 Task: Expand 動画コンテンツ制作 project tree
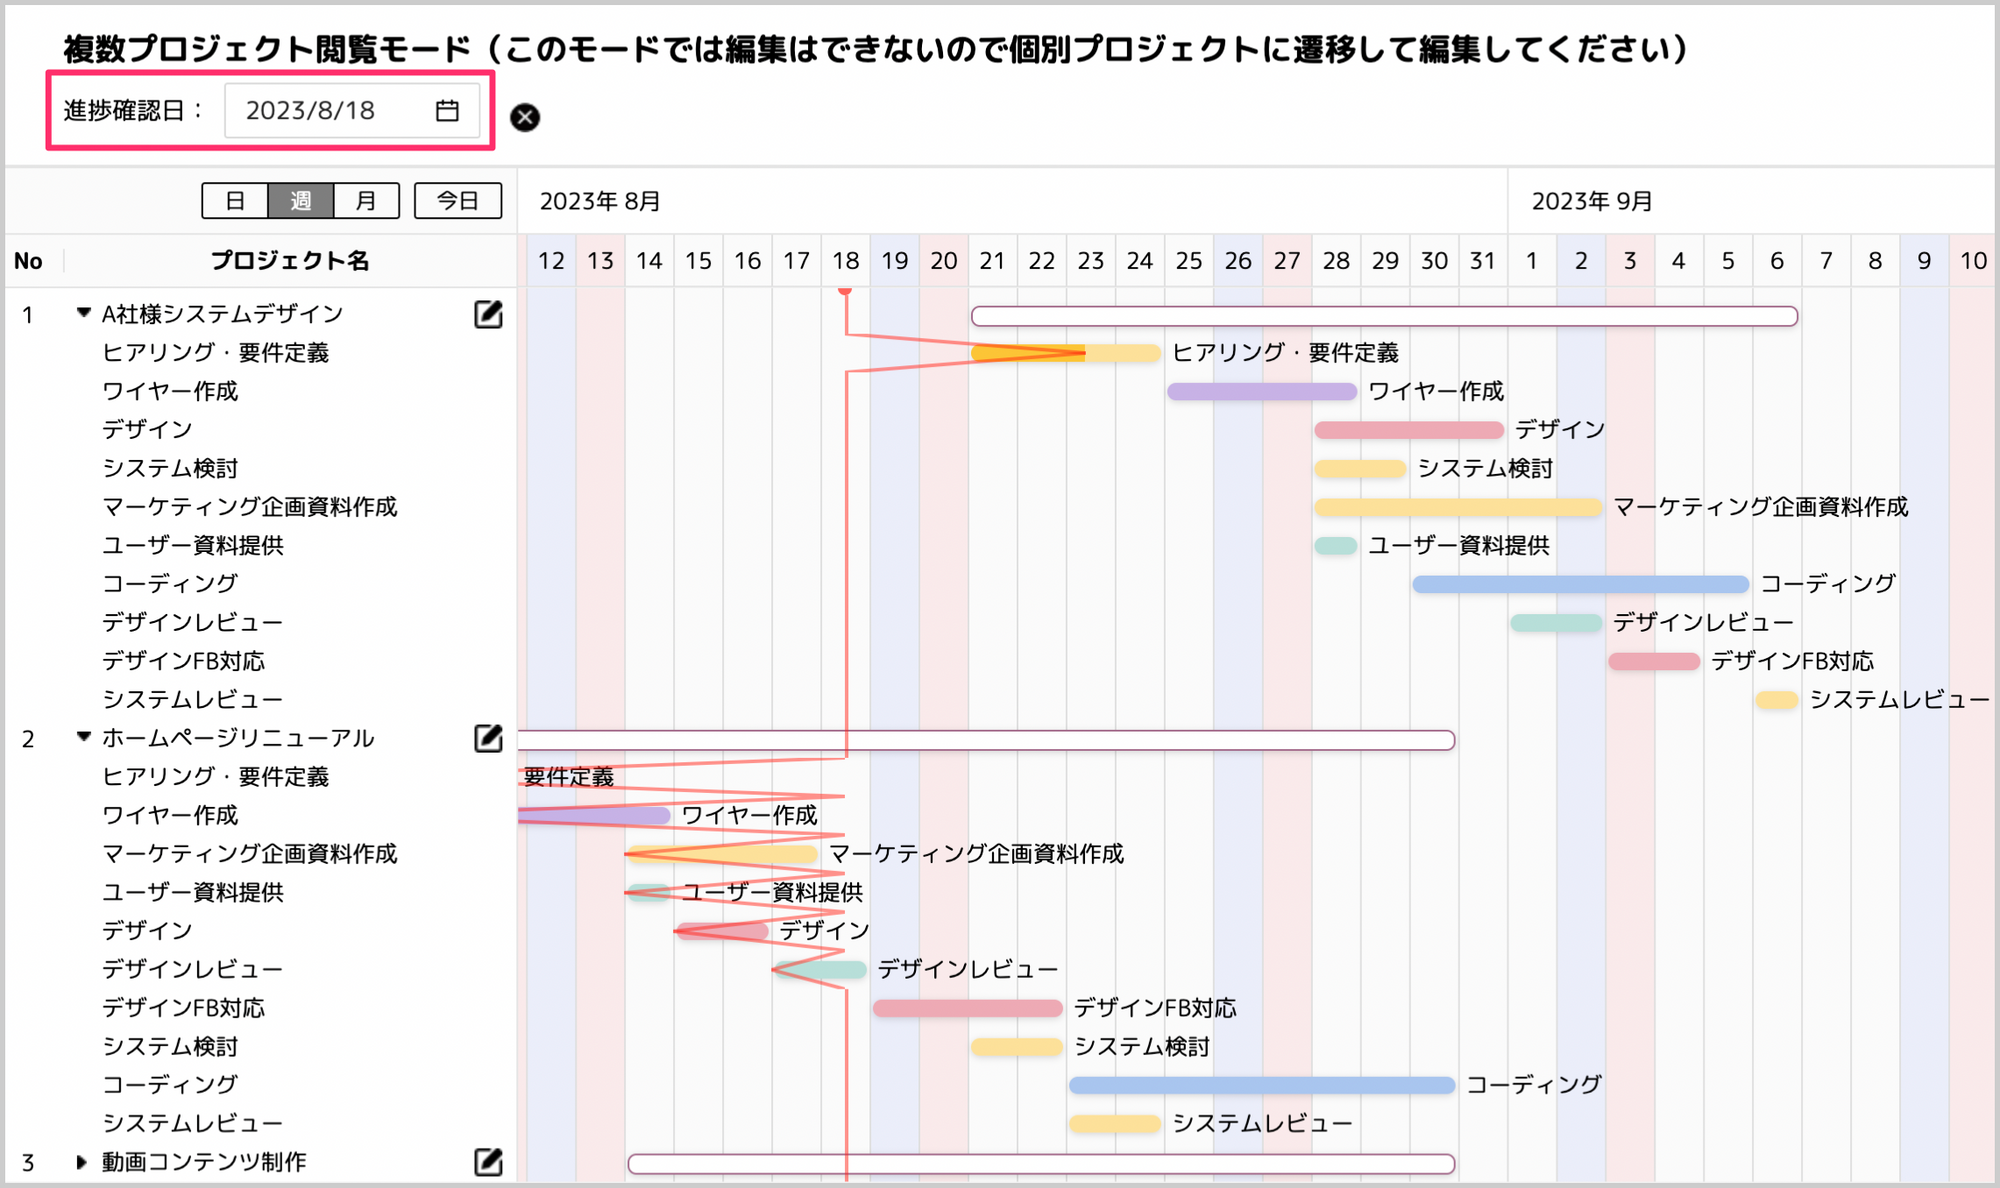pos(82,1161)
